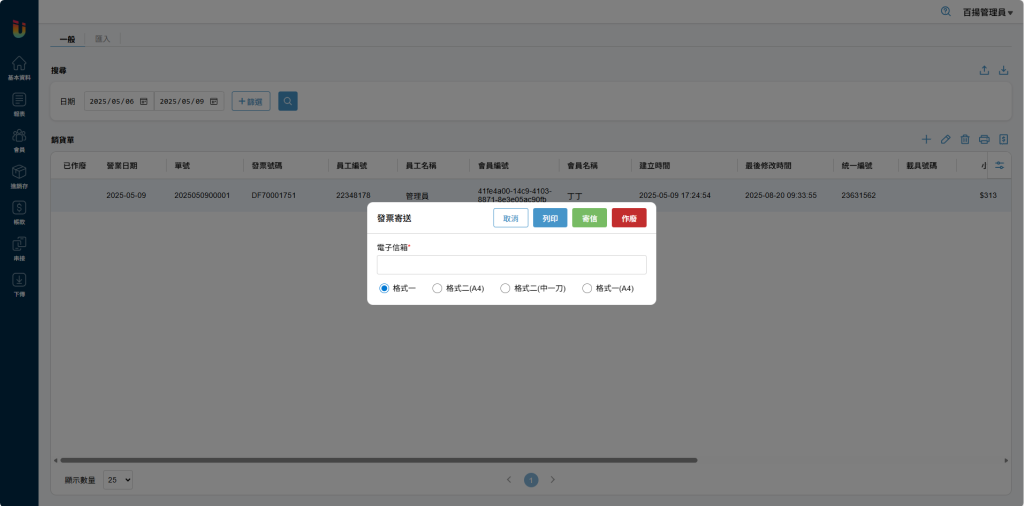Open the help icon in top bar
Image resolution: width=1024 pixels, height=506 pixels.
click(x=946, y=11)
